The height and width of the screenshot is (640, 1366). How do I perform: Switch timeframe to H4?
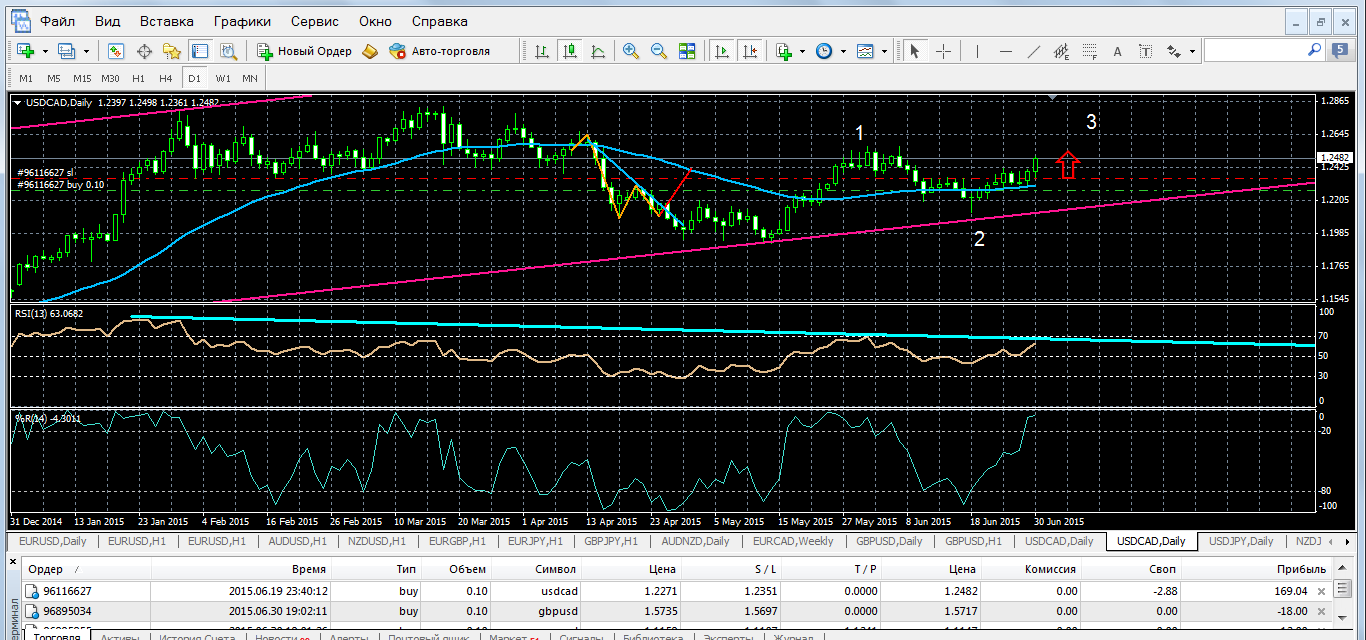(166, 78)
